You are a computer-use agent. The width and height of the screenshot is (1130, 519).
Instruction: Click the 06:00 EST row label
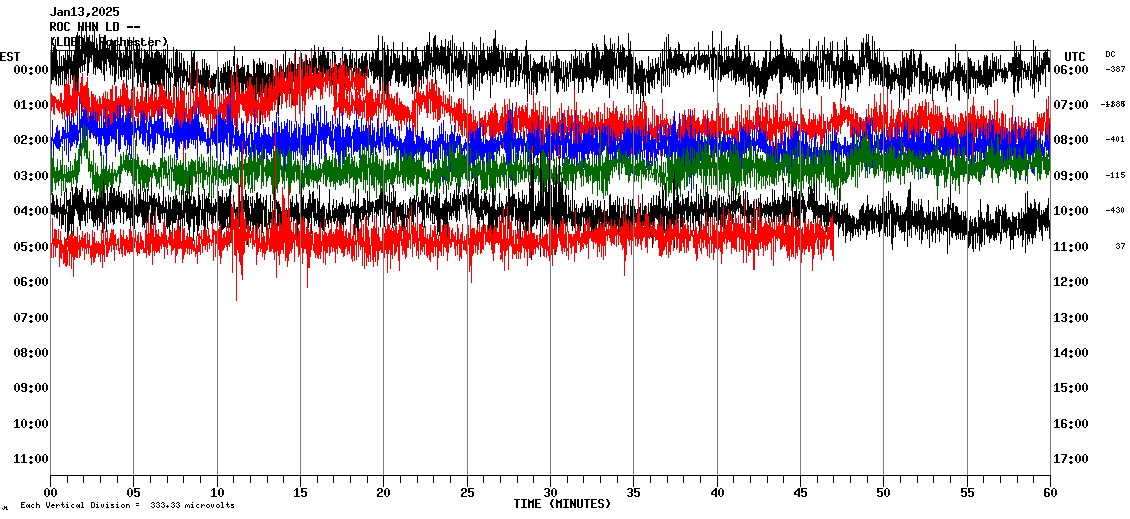point(31,282)
